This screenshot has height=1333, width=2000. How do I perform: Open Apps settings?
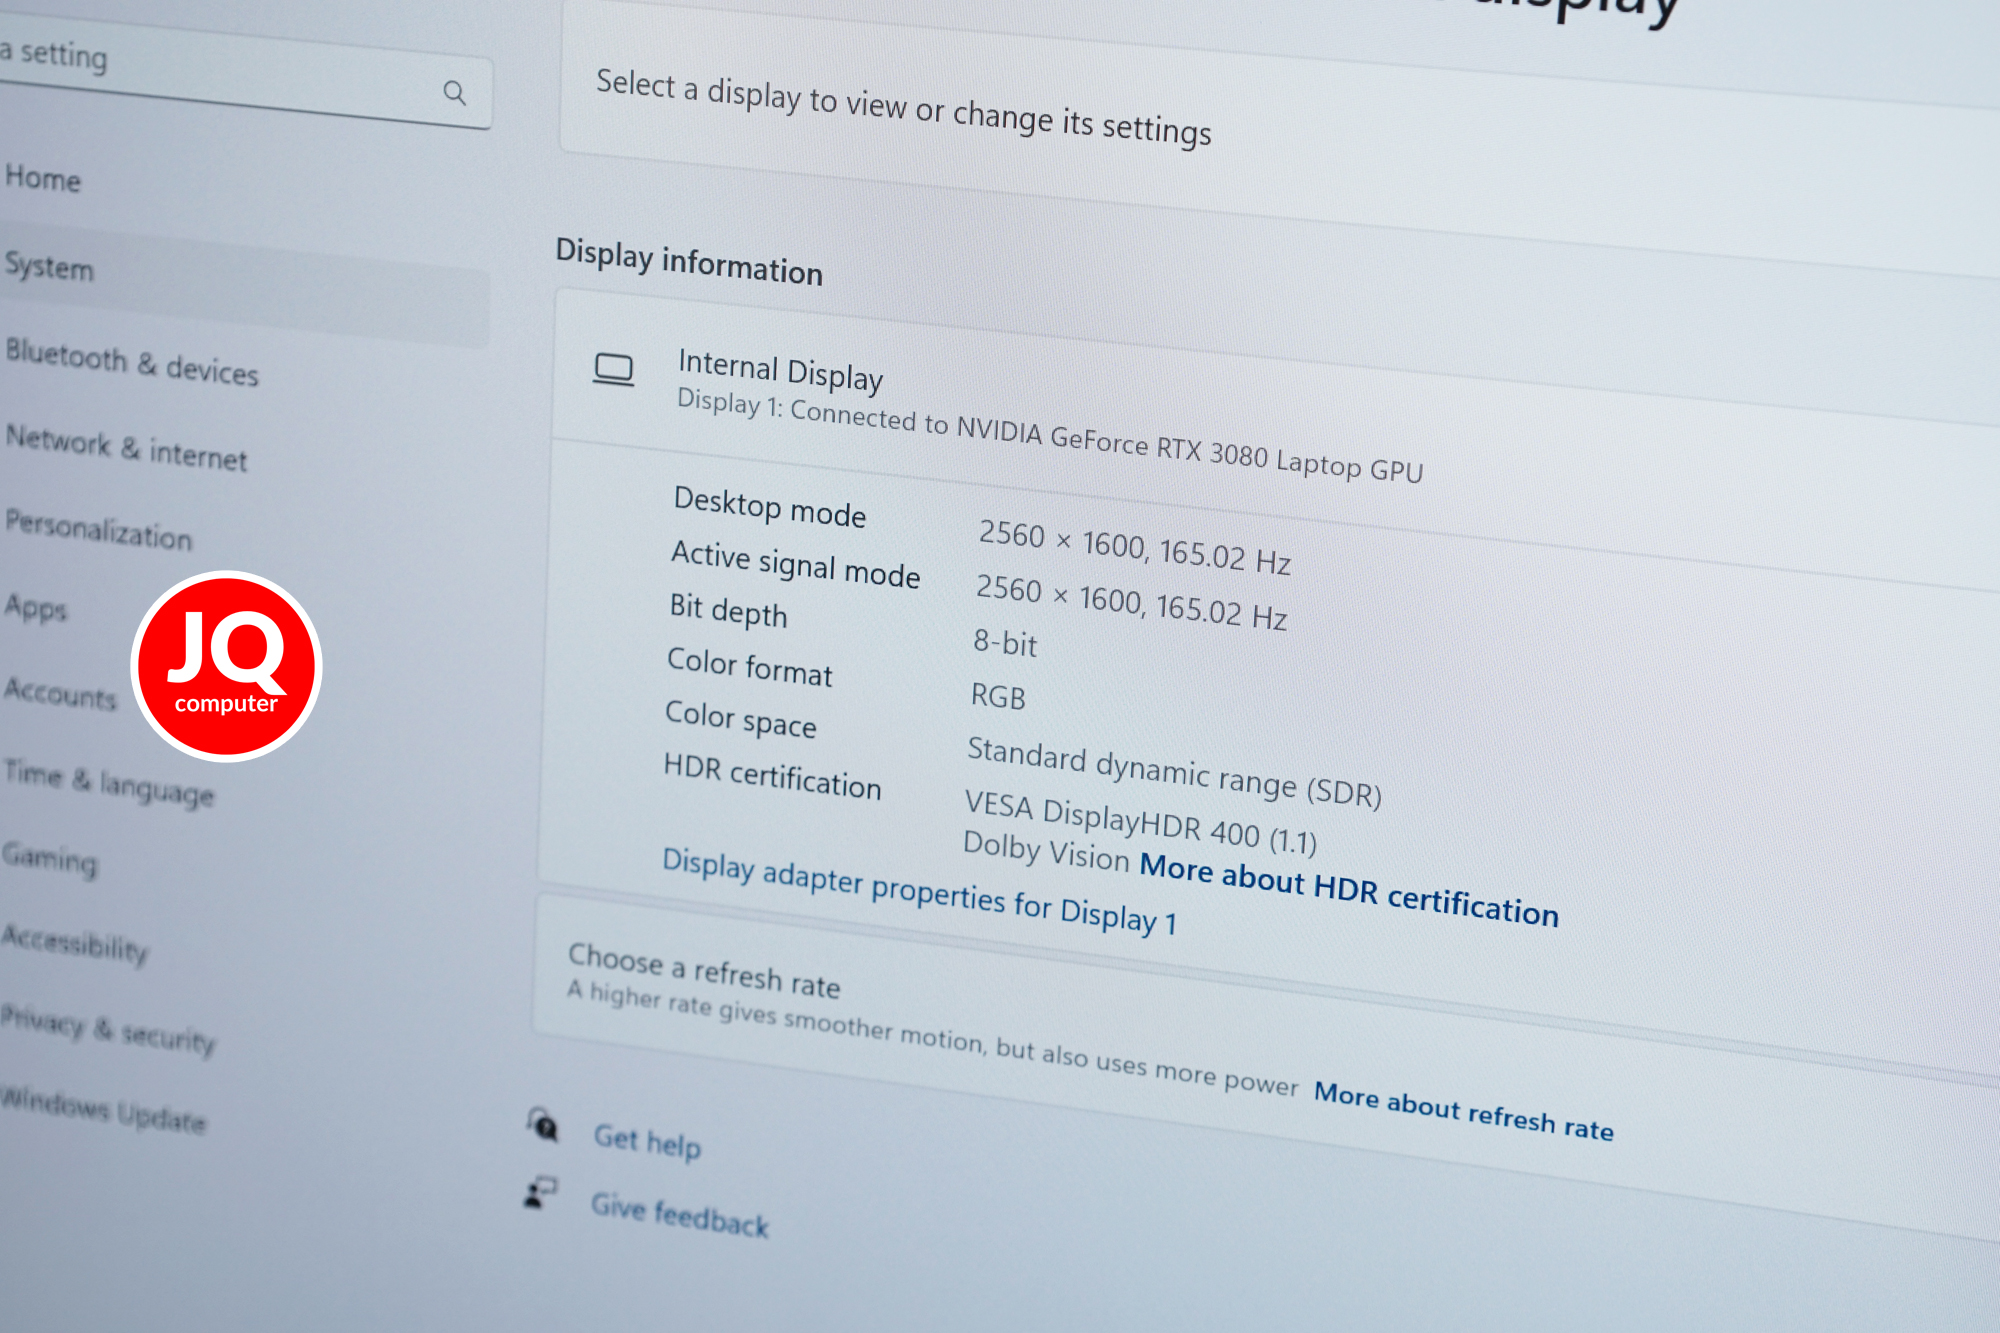point(35,607)
